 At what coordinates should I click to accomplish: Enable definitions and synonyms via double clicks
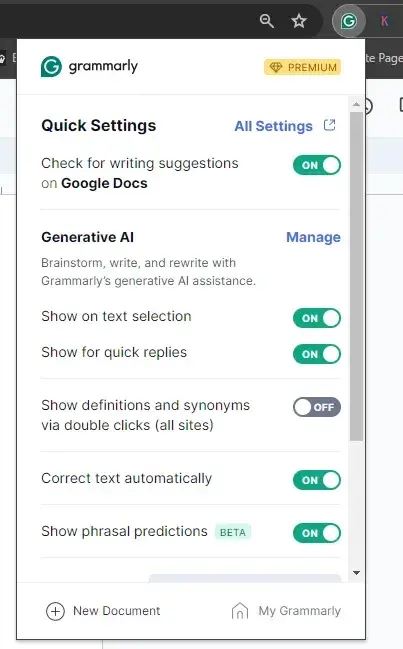click(317, 407)
